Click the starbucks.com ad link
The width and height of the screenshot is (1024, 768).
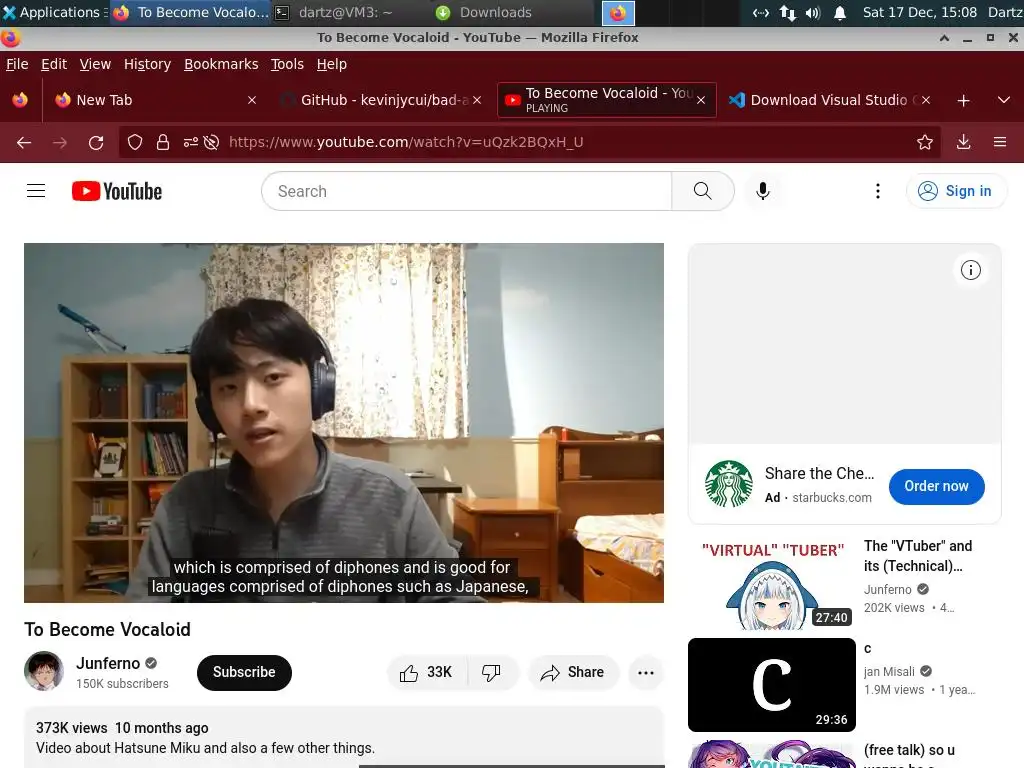831,498
